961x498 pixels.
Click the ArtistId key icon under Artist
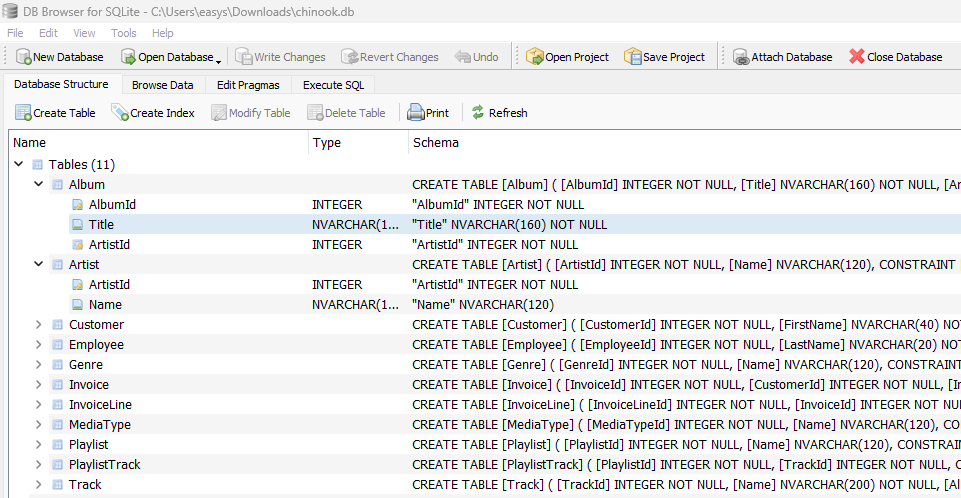[77, 285]
